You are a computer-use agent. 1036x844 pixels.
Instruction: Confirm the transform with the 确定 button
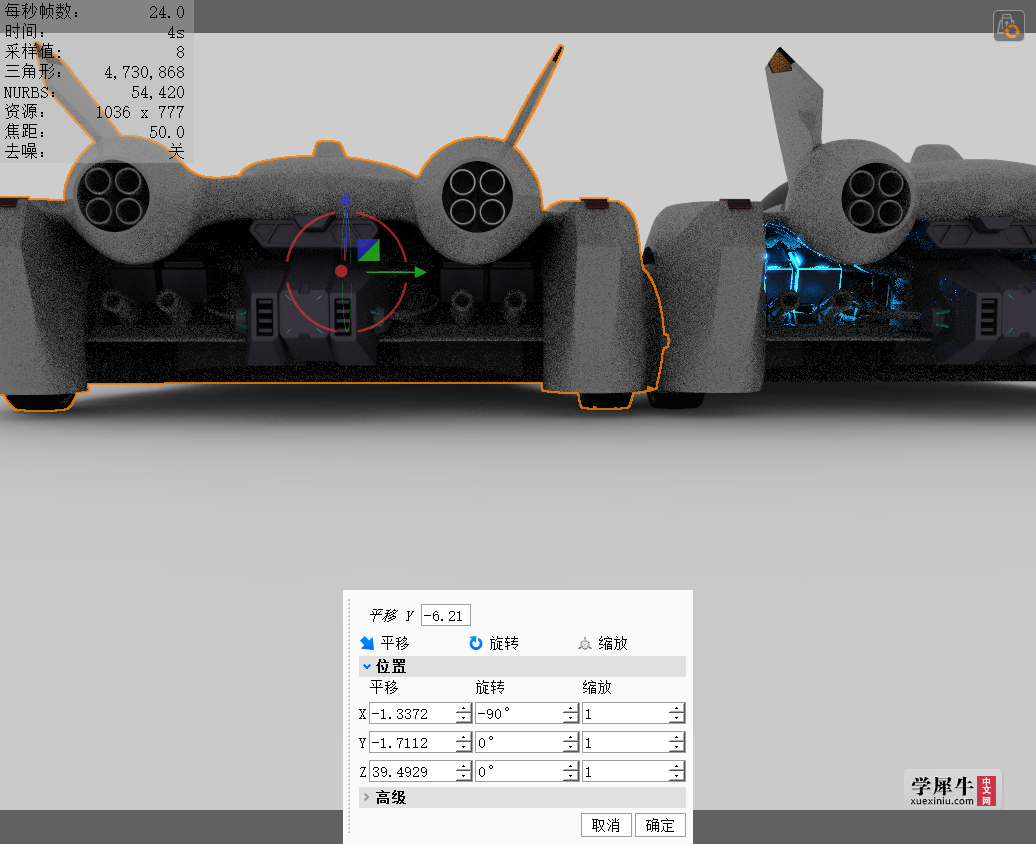tap(660, 825)
